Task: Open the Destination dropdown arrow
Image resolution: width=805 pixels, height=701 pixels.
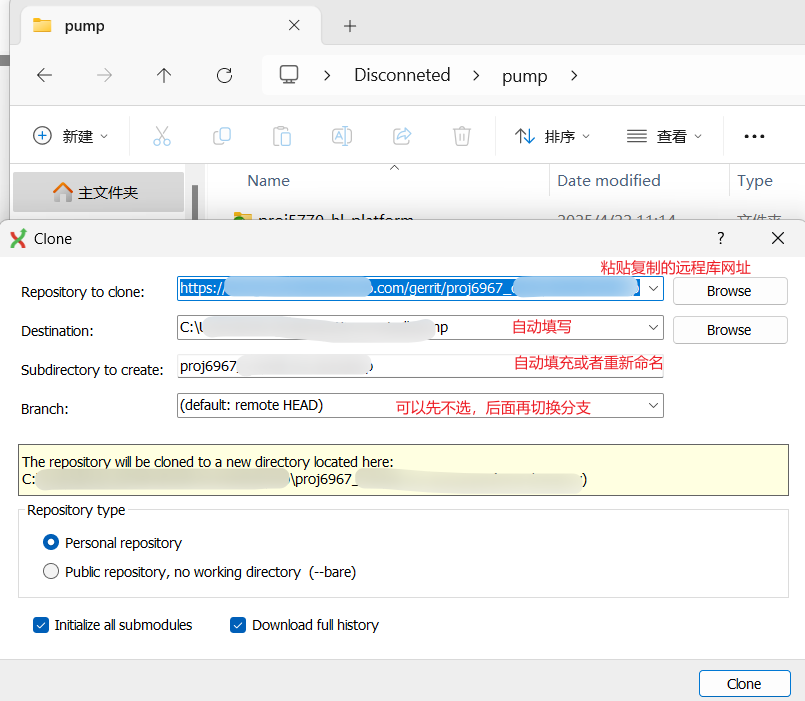Action: pyautogui.click(x=653, y=328)
